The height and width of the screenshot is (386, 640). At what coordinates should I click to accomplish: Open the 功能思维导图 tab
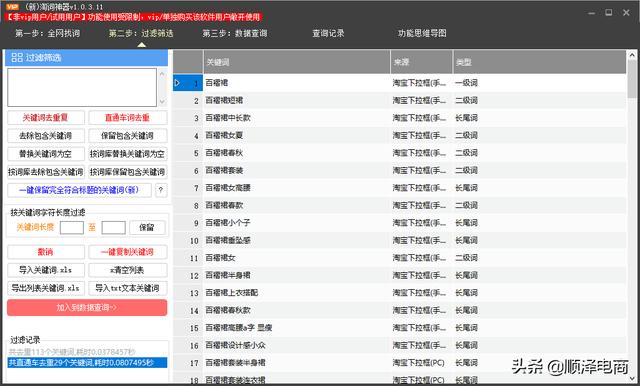[x=422, y=33]
